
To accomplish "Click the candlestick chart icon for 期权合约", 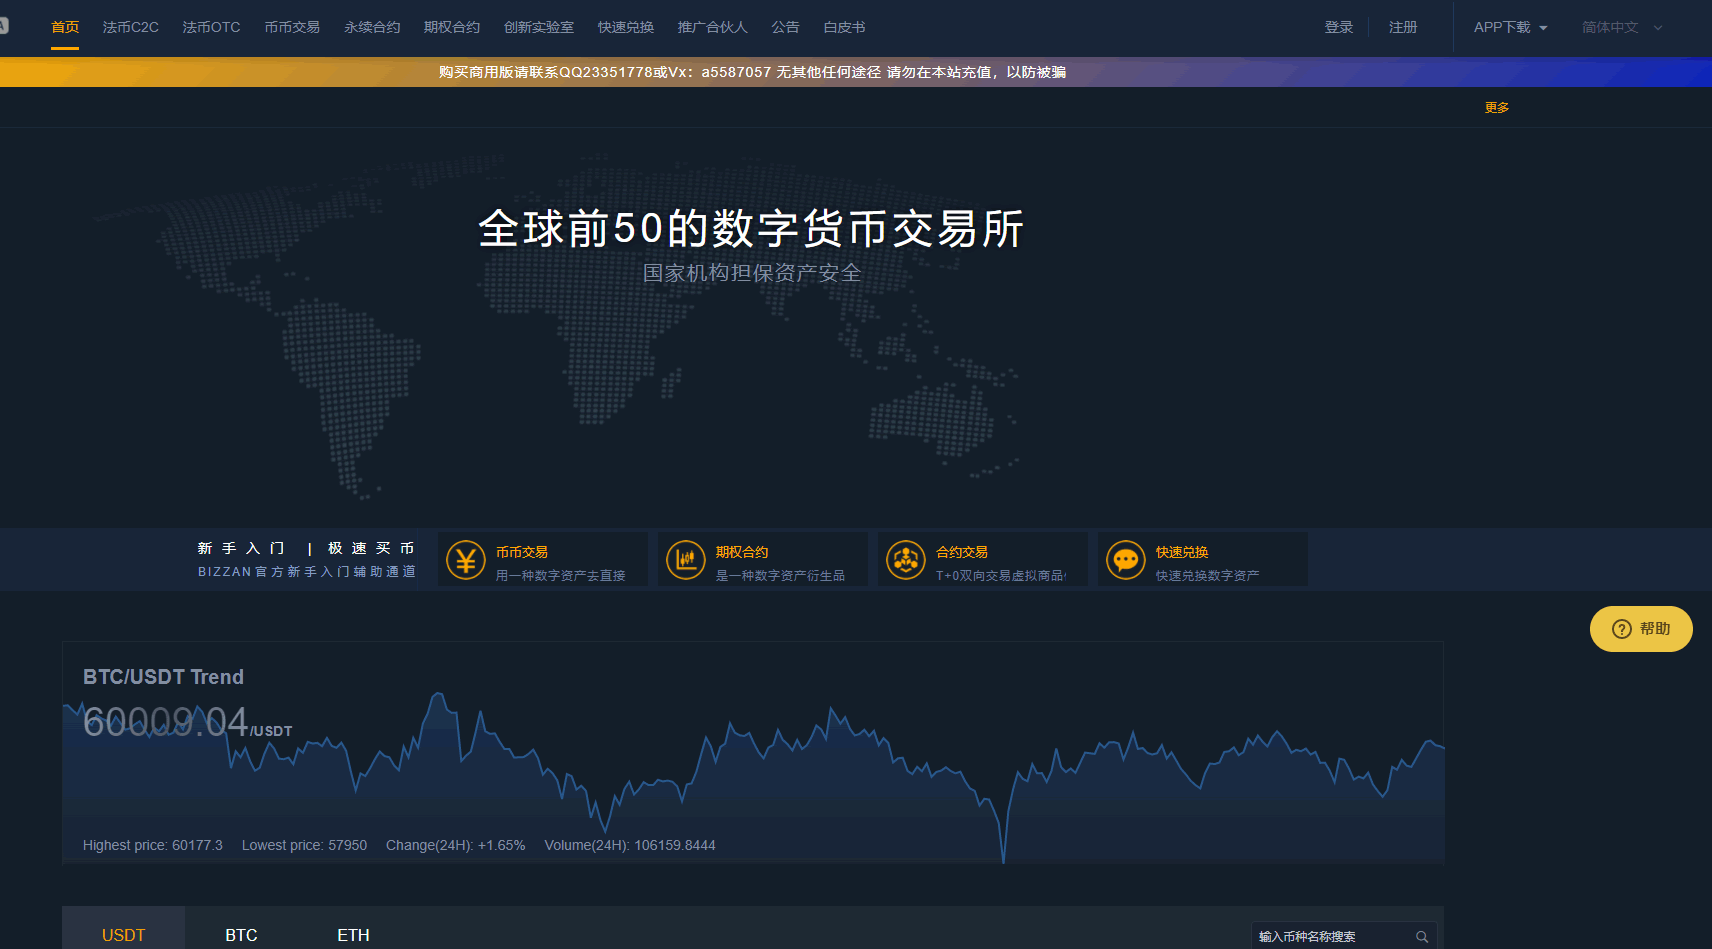I will [685, 560].
